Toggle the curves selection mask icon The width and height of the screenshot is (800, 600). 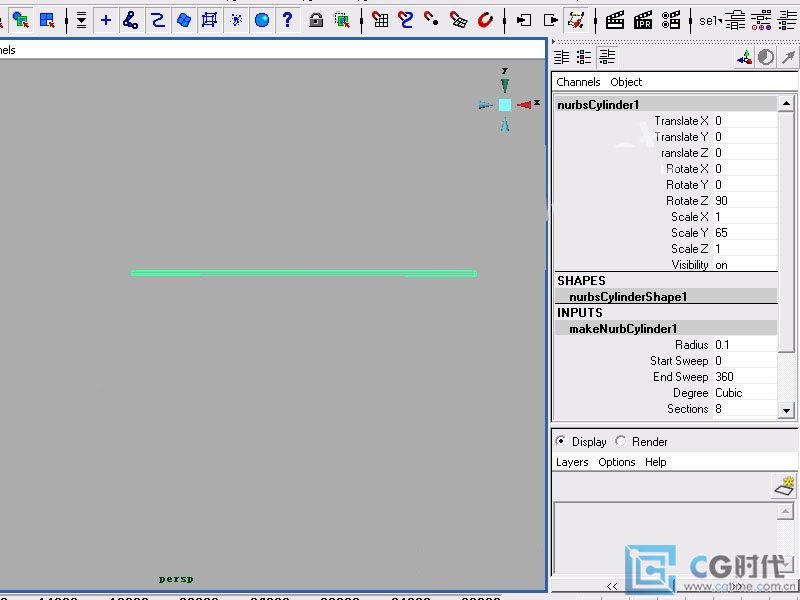coord(158,20)
